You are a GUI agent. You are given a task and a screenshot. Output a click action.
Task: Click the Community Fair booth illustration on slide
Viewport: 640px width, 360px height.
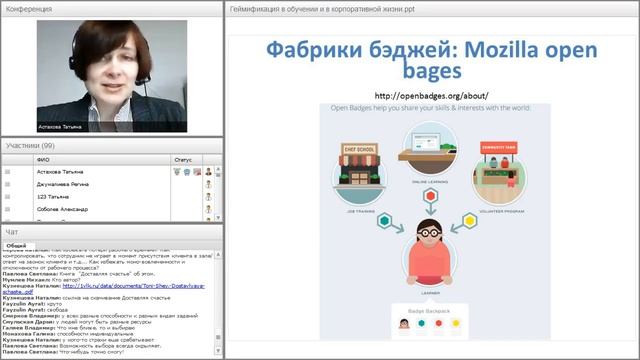pos(499,173)
